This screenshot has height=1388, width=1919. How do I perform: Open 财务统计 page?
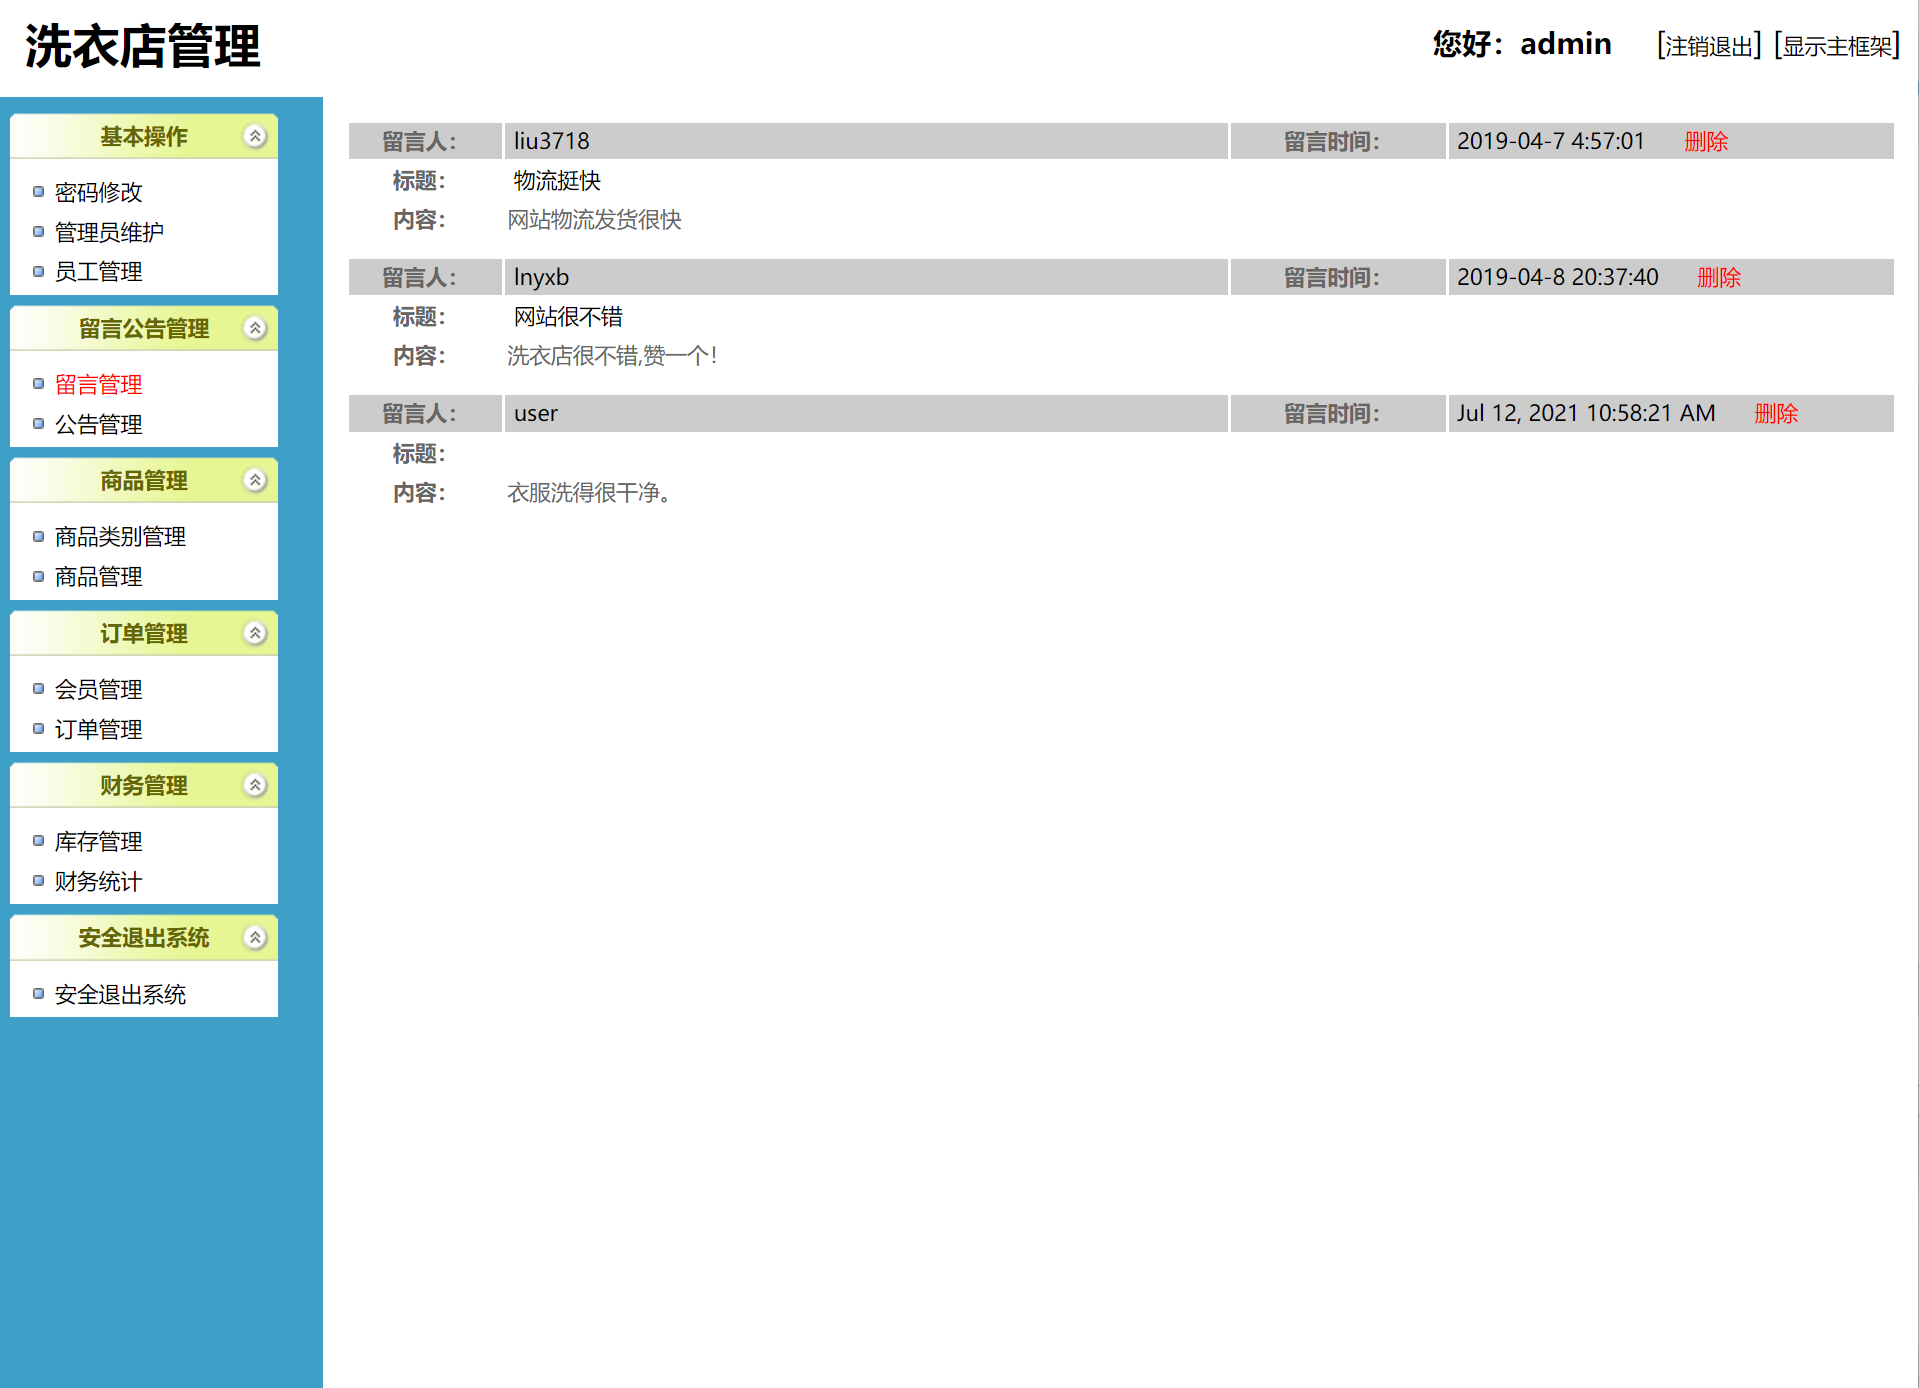point(98,882)
